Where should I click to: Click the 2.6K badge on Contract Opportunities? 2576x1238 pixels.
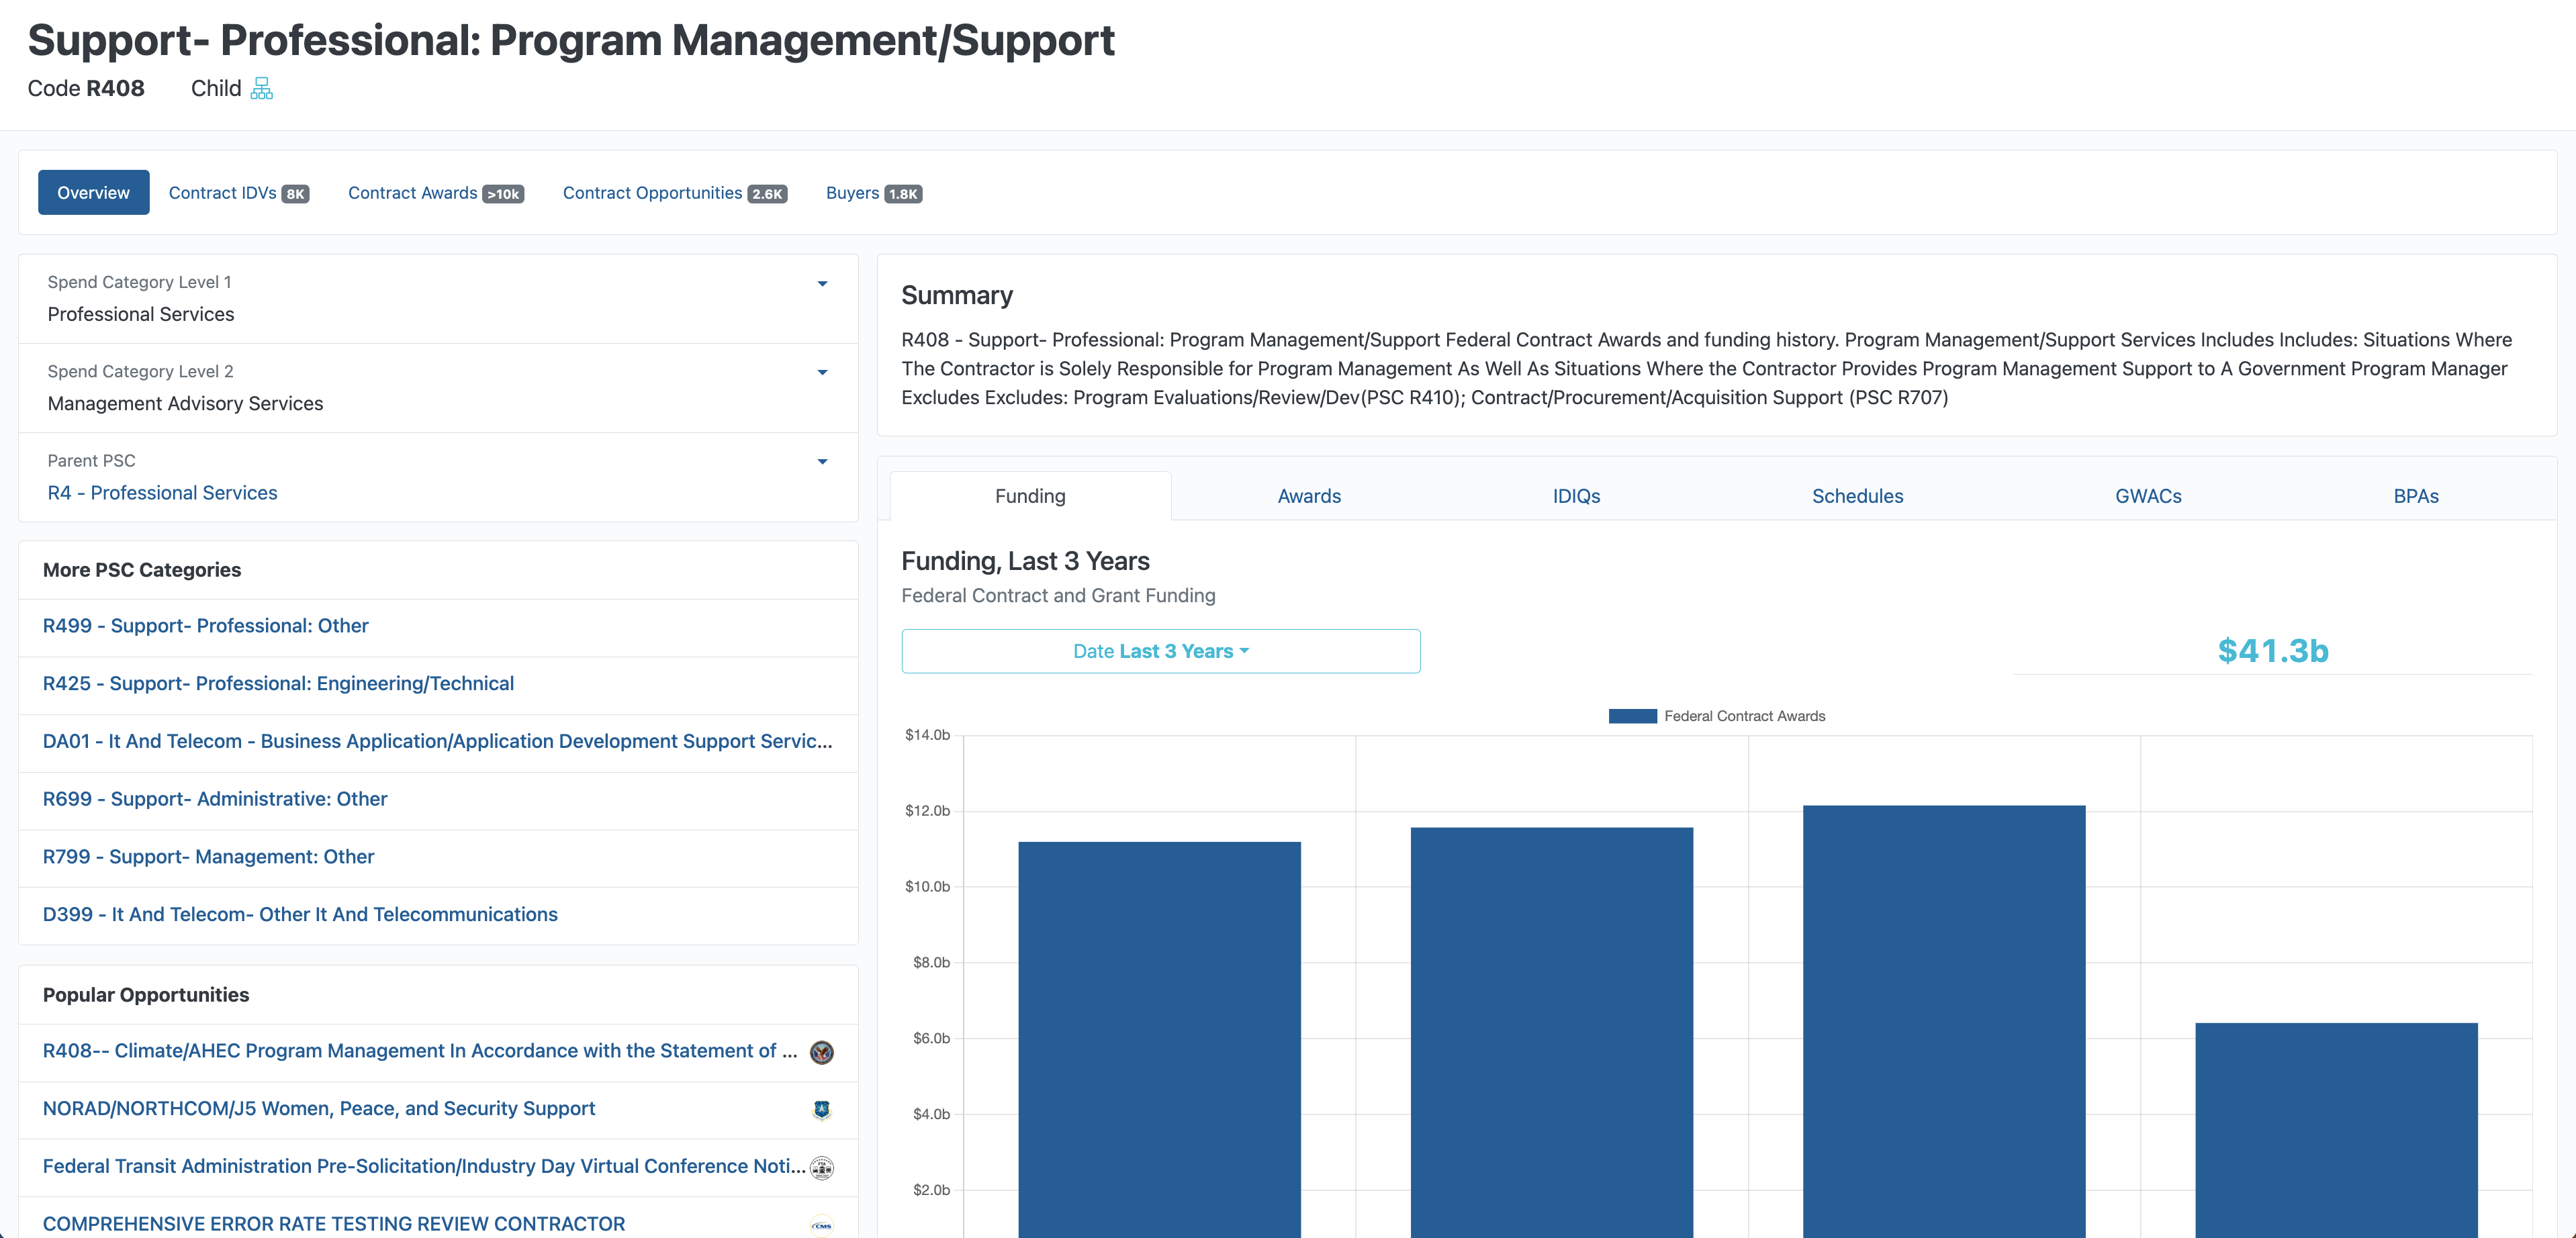[767, 194]
